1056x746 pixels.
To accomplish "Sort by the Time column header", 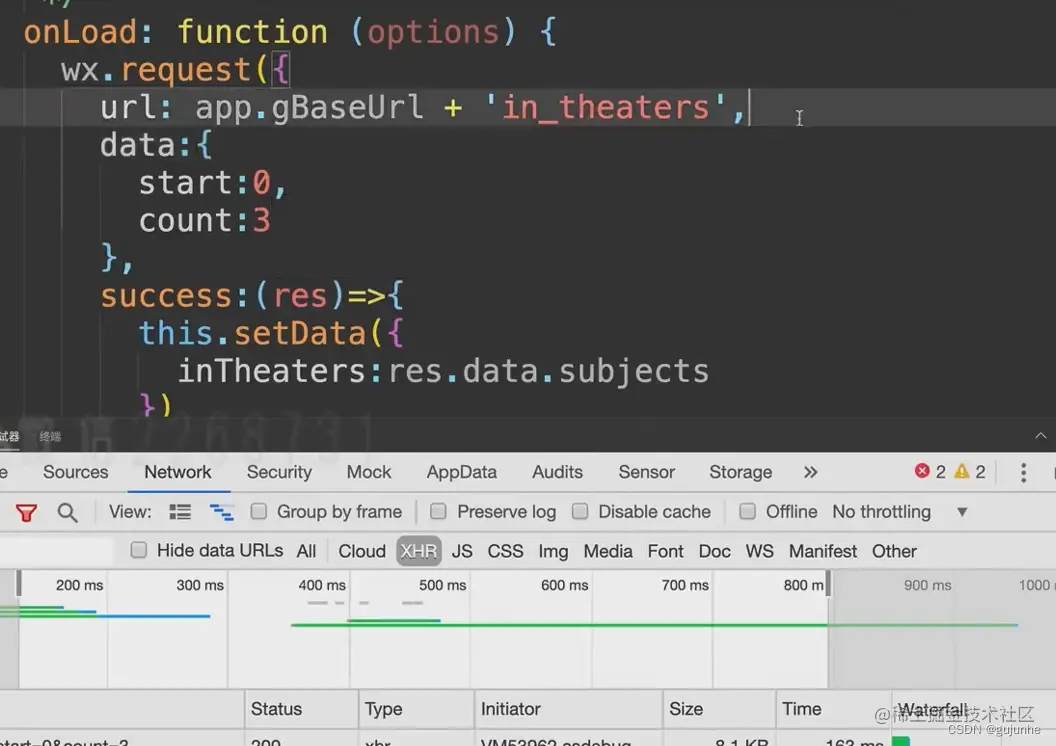I will (833, 709).
